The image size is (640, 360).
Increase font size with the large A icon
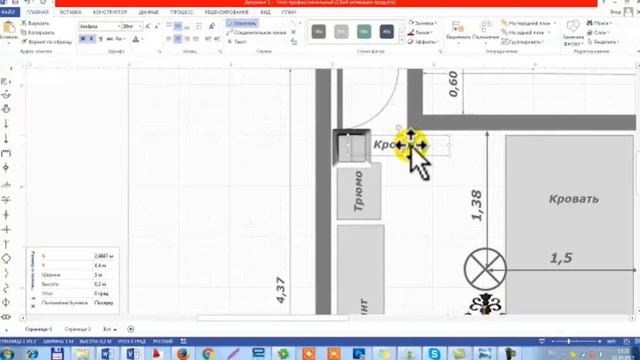(148, 27)
